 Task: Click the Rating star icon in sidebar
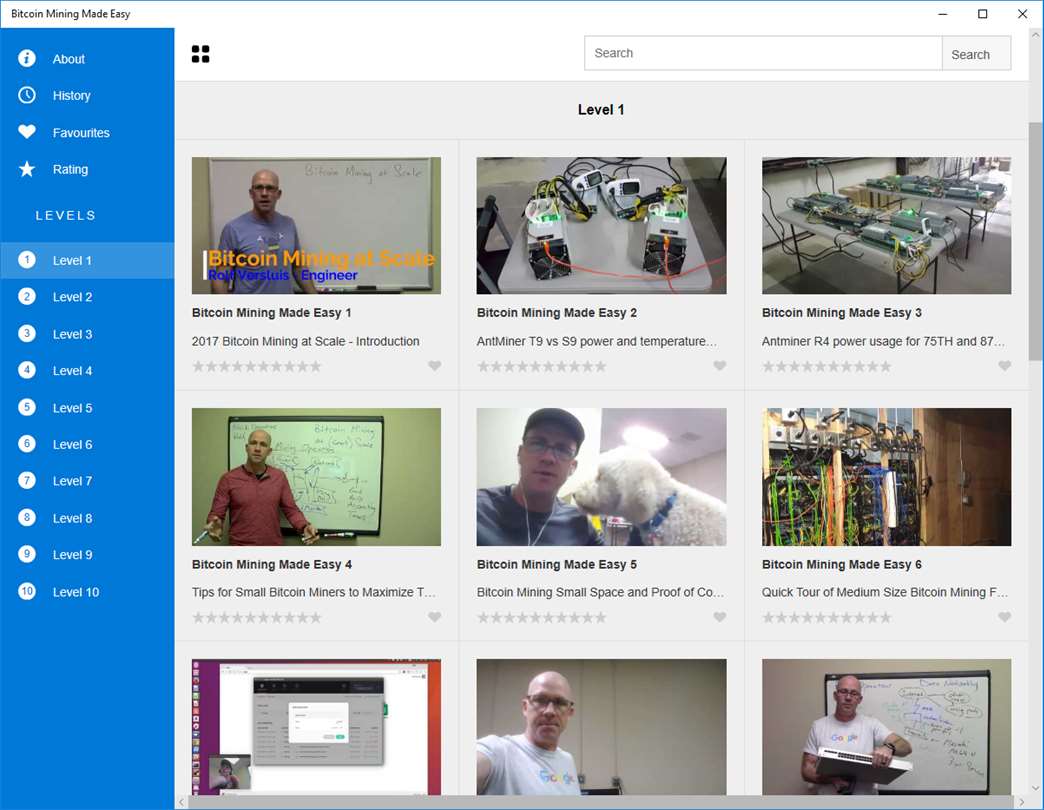pyautogui.click(x=27, y=169)
